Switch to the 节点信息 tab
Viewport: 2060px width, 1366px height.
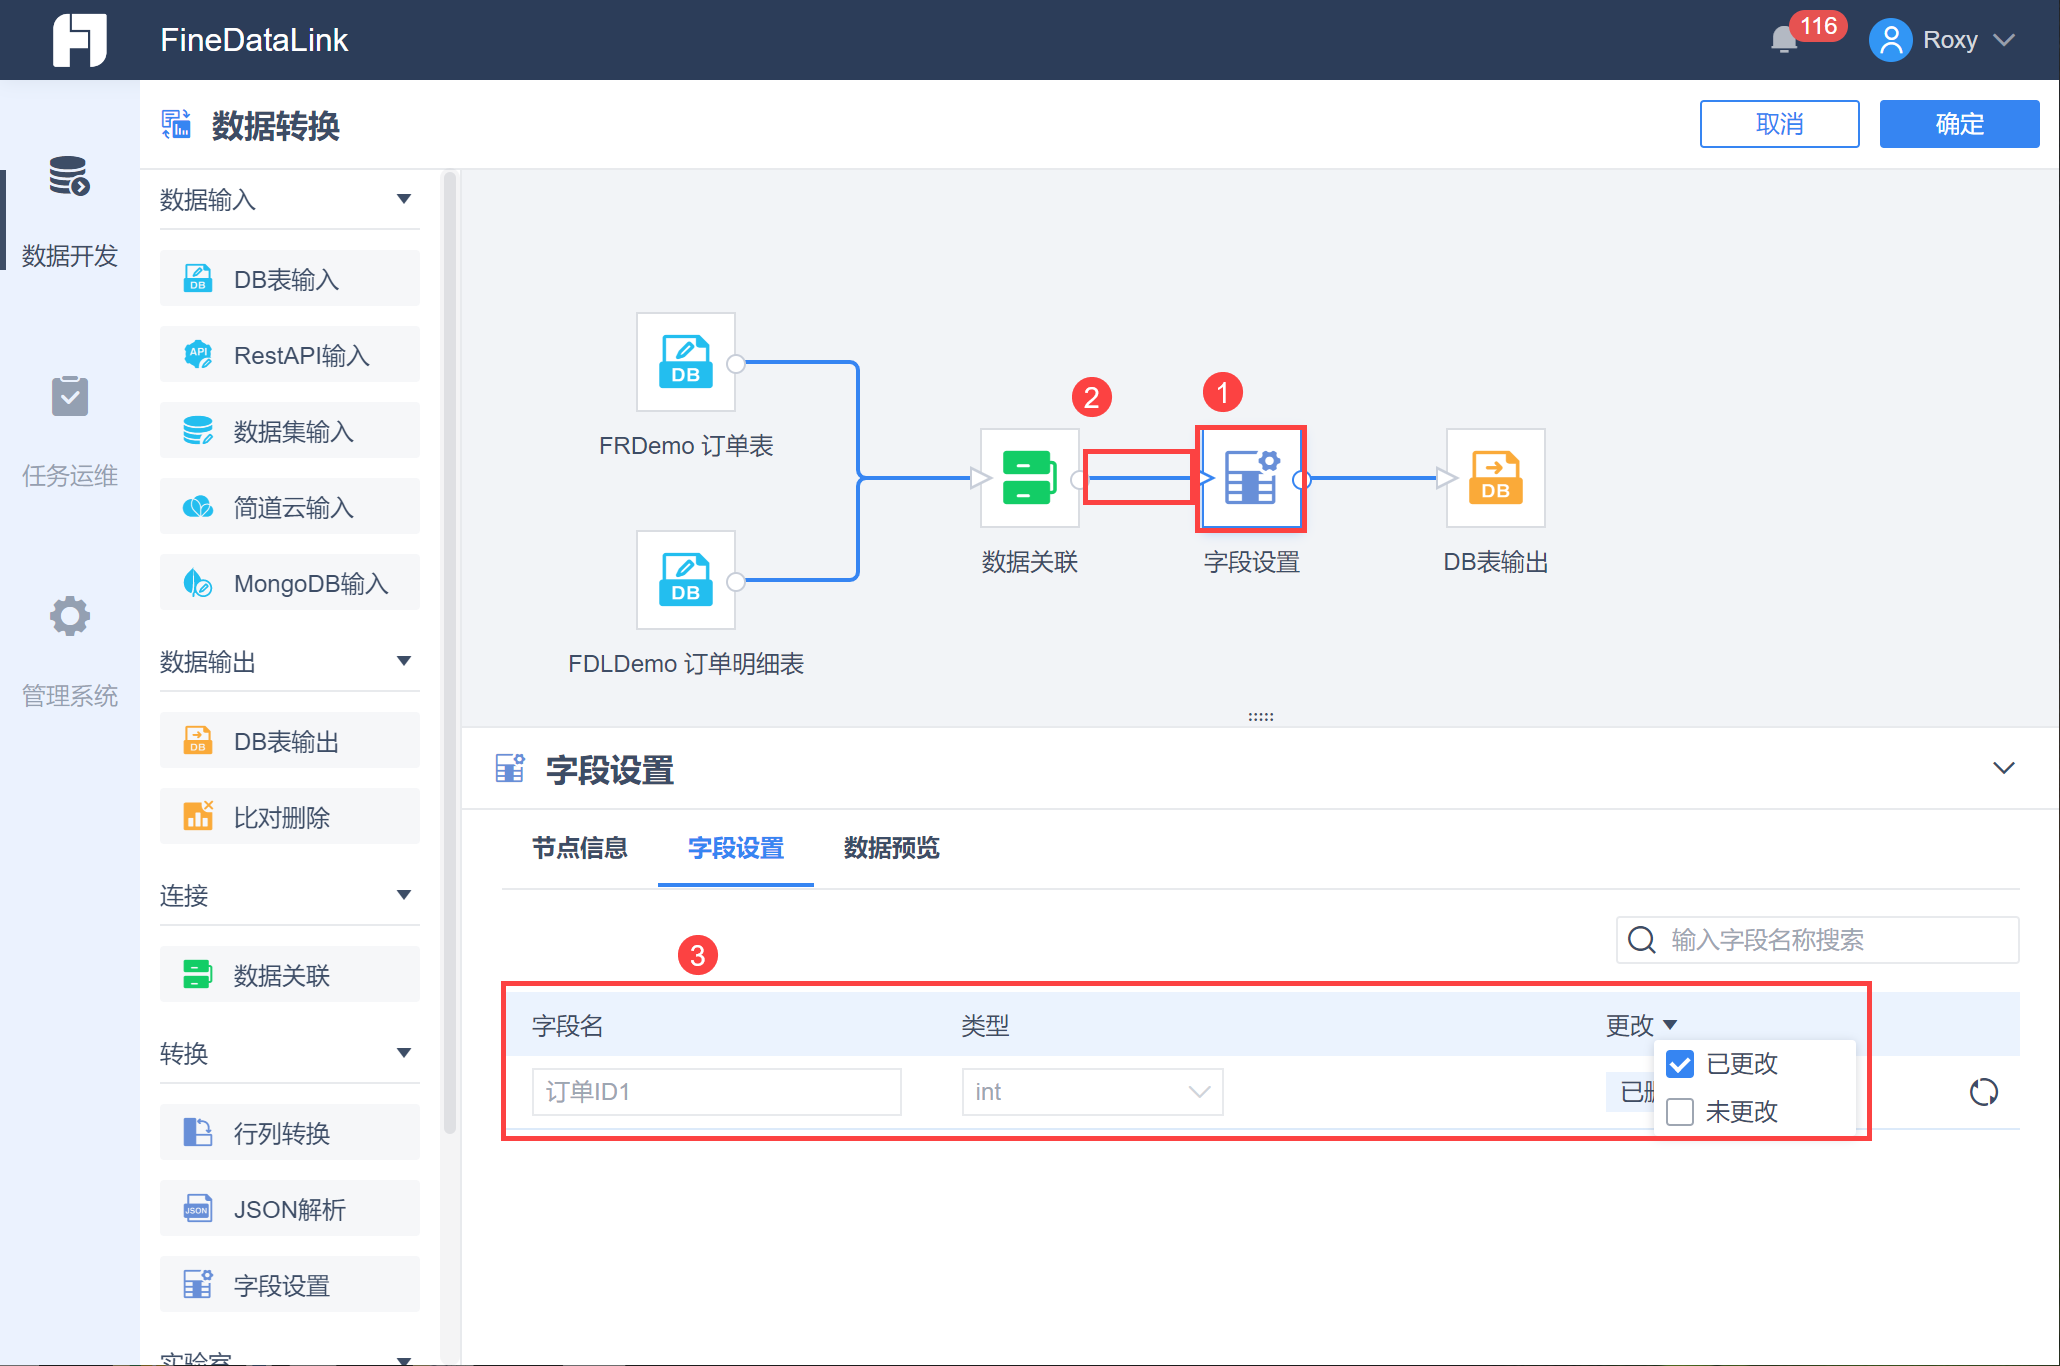(x=580, y=848)
